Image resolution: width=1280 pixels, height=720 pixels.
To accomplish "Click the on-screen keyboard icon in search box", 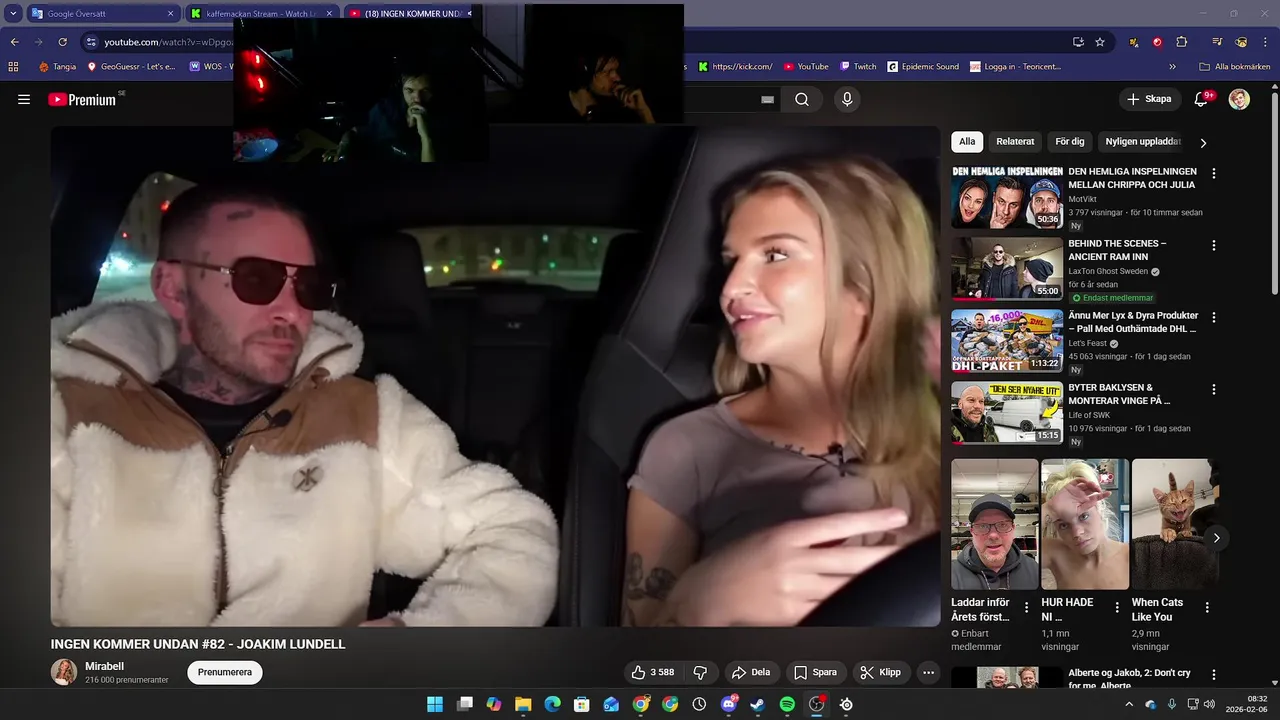I will [x=768, y=99].
